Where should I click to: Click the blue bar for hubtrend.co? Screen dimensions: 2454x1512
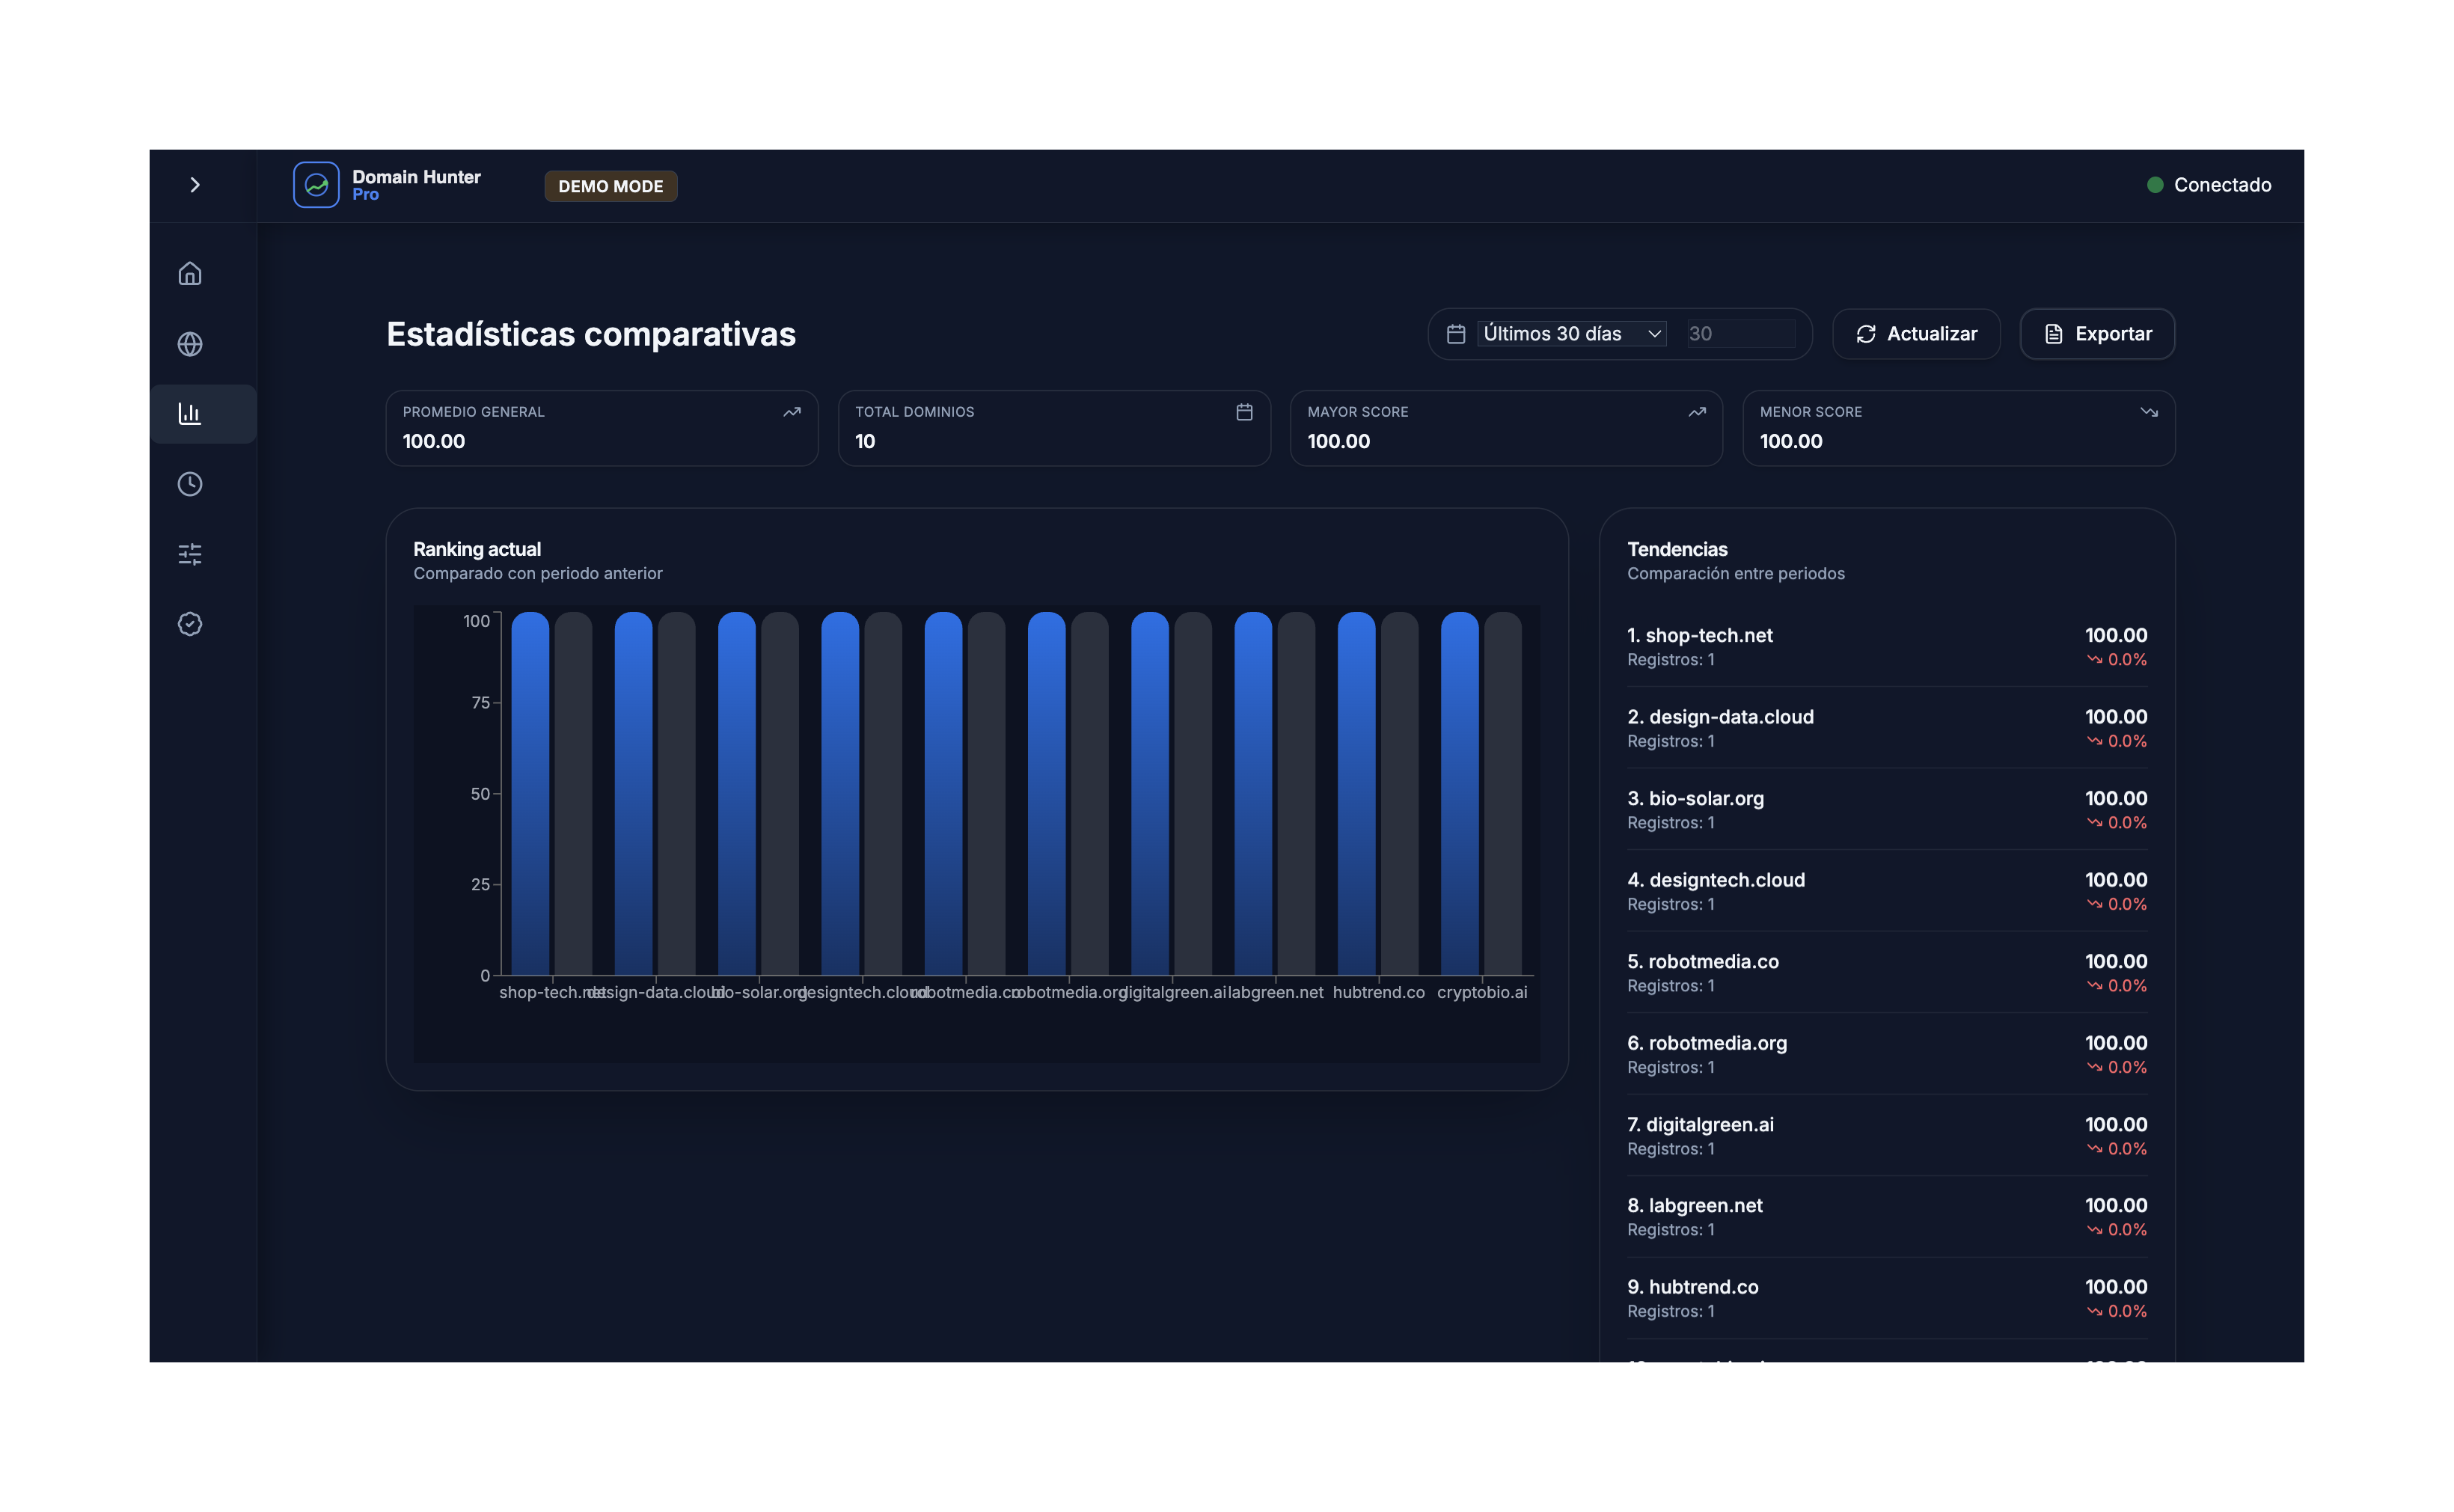click(x=1356, y=795)
